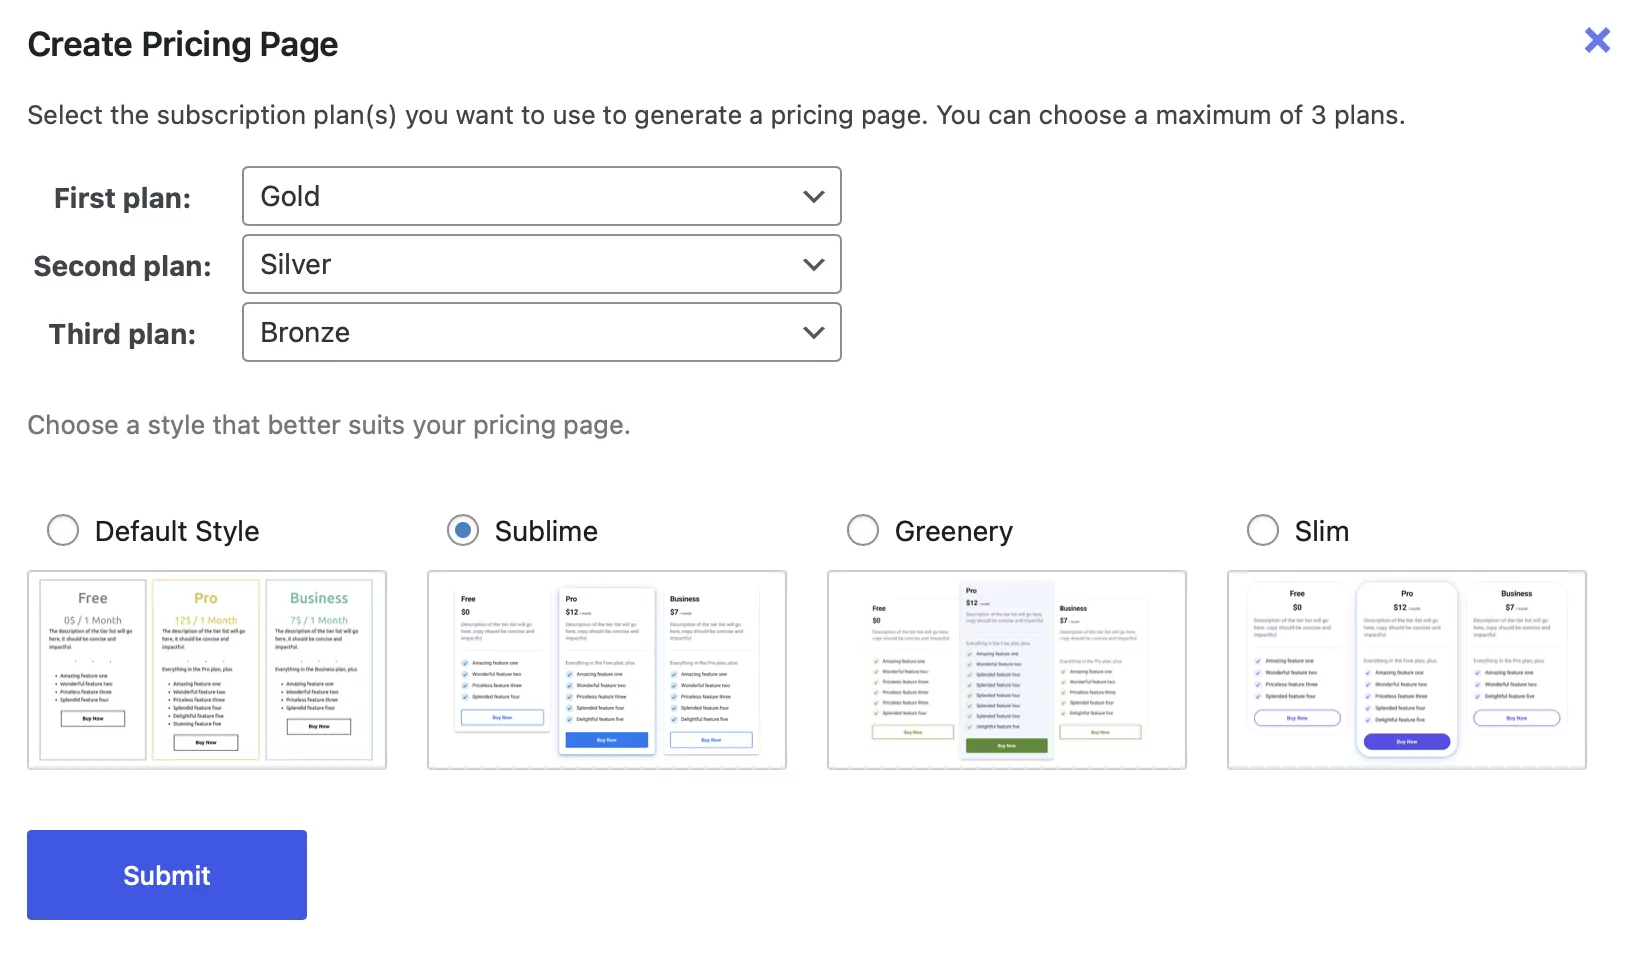Click the Sublime label text

[x=546, y=531]
